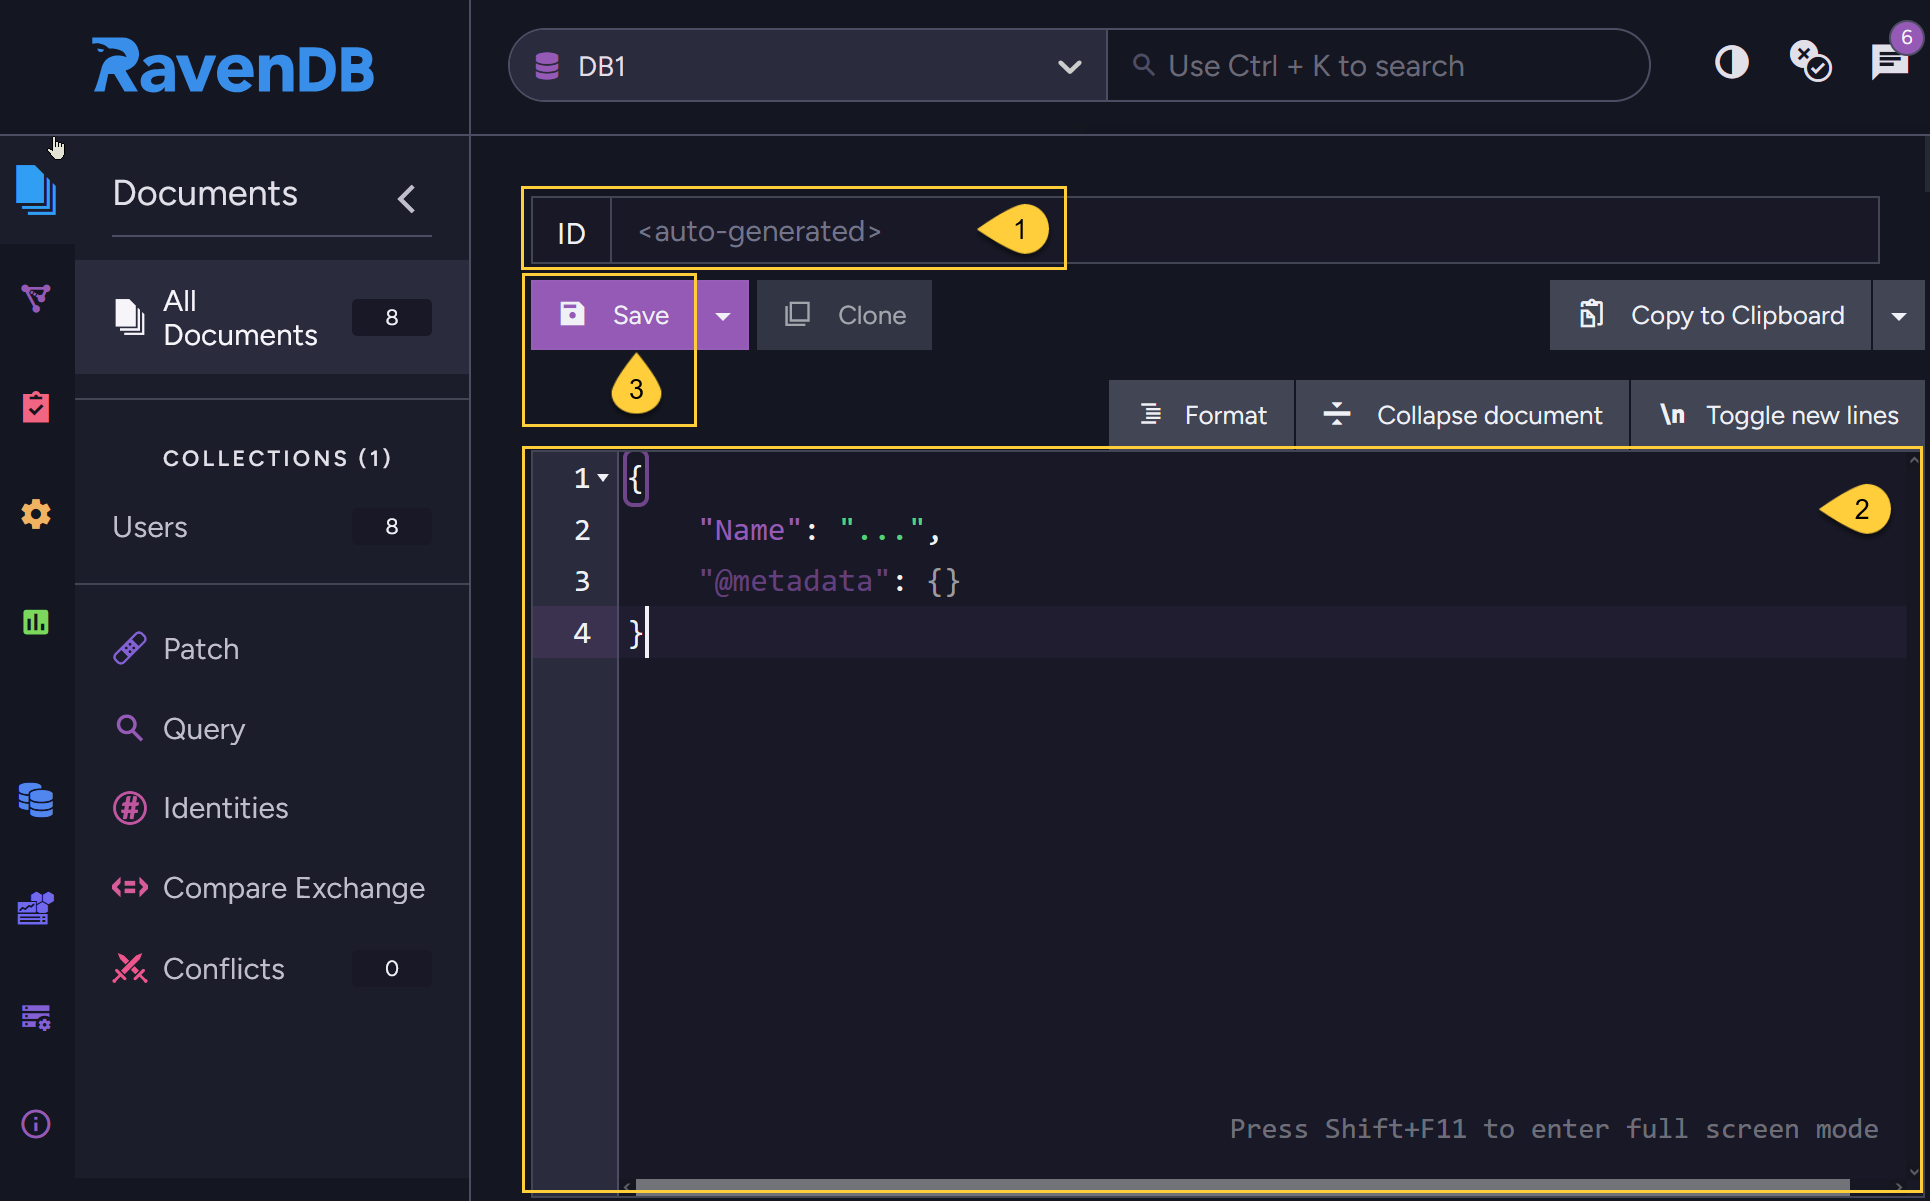Click the "@metadata" key in the editor

[794, 581]
